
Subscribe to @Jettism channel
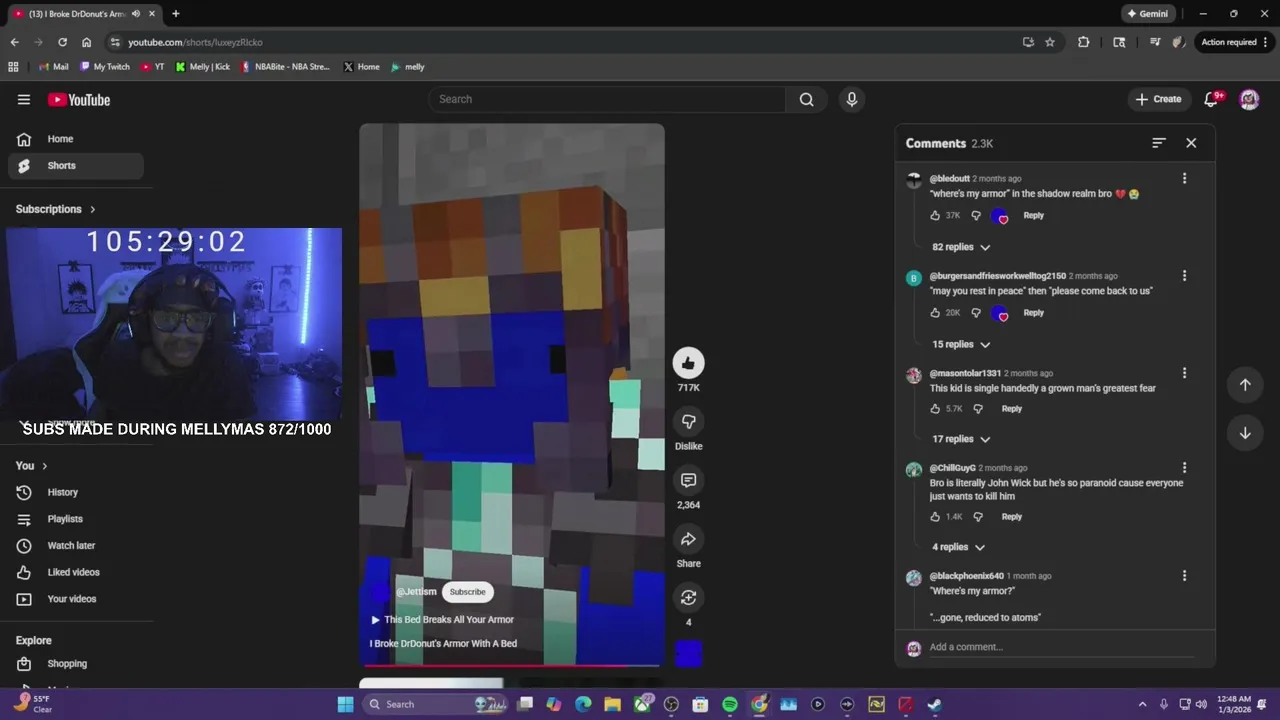coord(467,592)
